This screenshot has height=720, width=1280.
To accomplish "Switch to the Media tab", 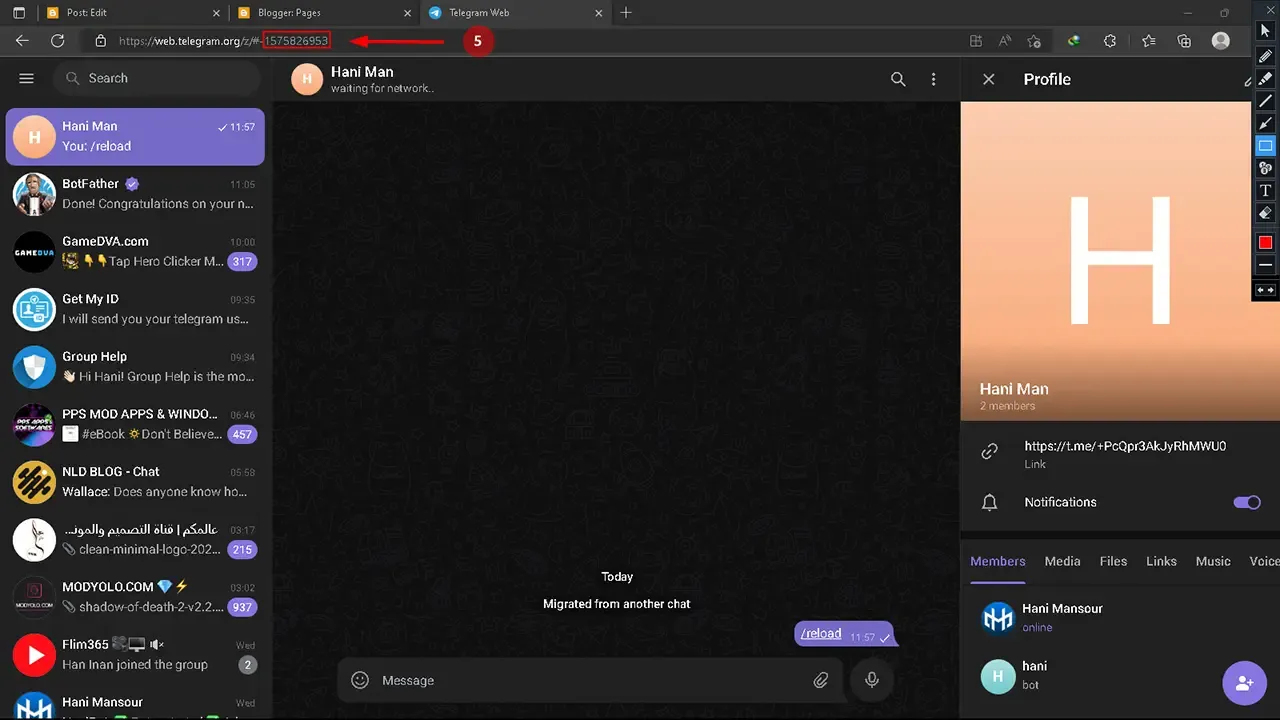I will pos(1062,561).
